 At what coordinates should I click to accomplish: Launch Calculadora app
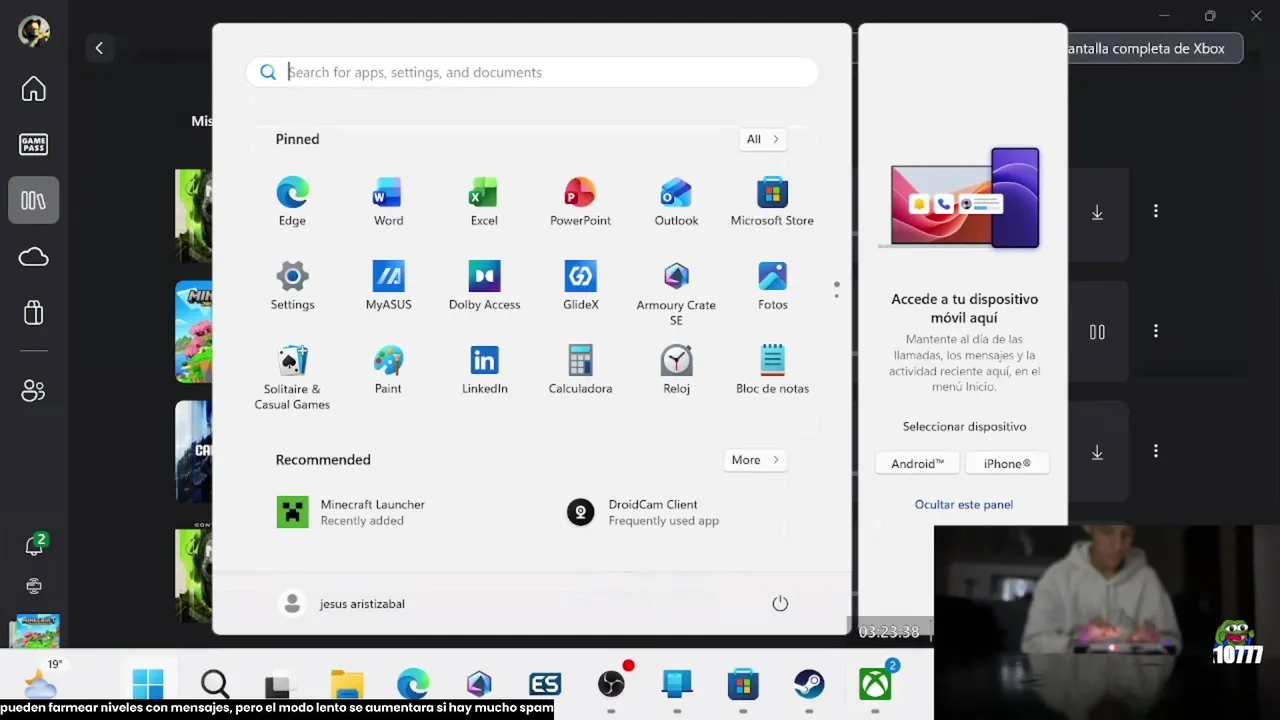[x=580, y=369]
